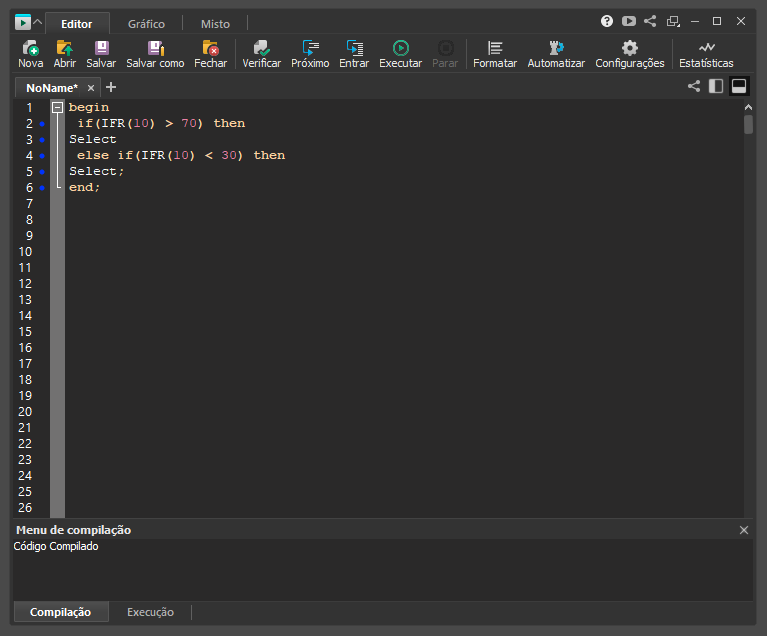
Task: Click the 'end;' line of code
Action: tap(84, 187)
